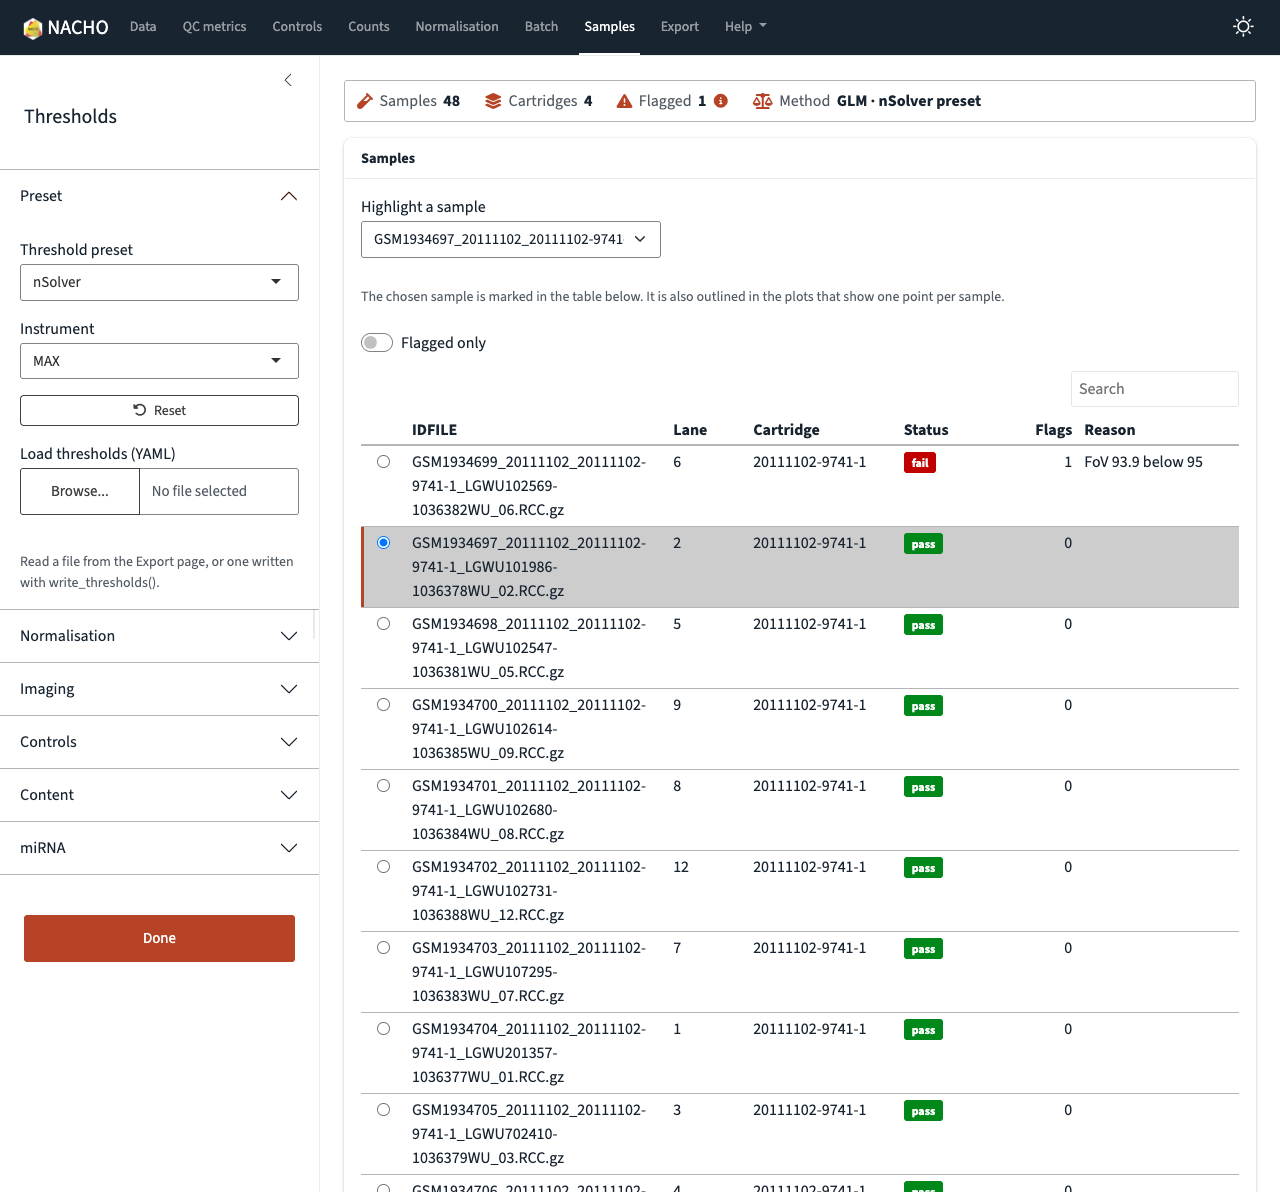The image size is (1280, 1192).
Task: Click the Done button
Action: [x=159, y=938]
